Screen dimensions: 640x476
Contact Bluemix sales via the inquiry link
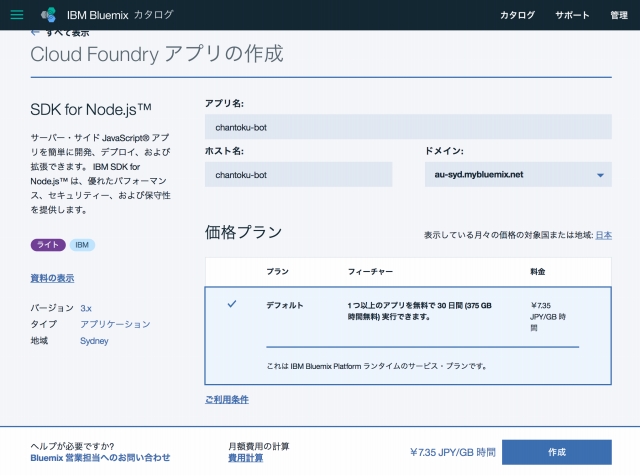100,458
